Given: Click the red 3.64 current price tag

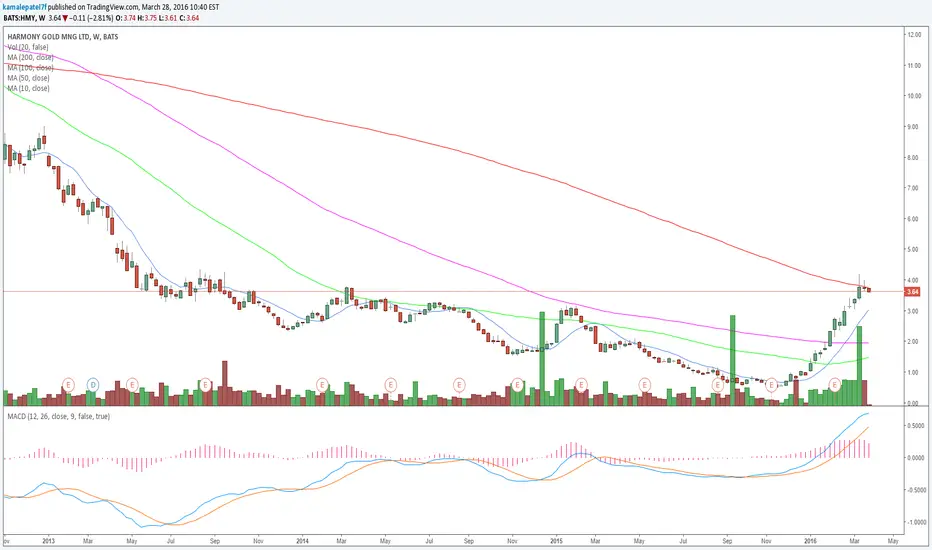Looking at the screenshot, I should [x=912, y=291].
